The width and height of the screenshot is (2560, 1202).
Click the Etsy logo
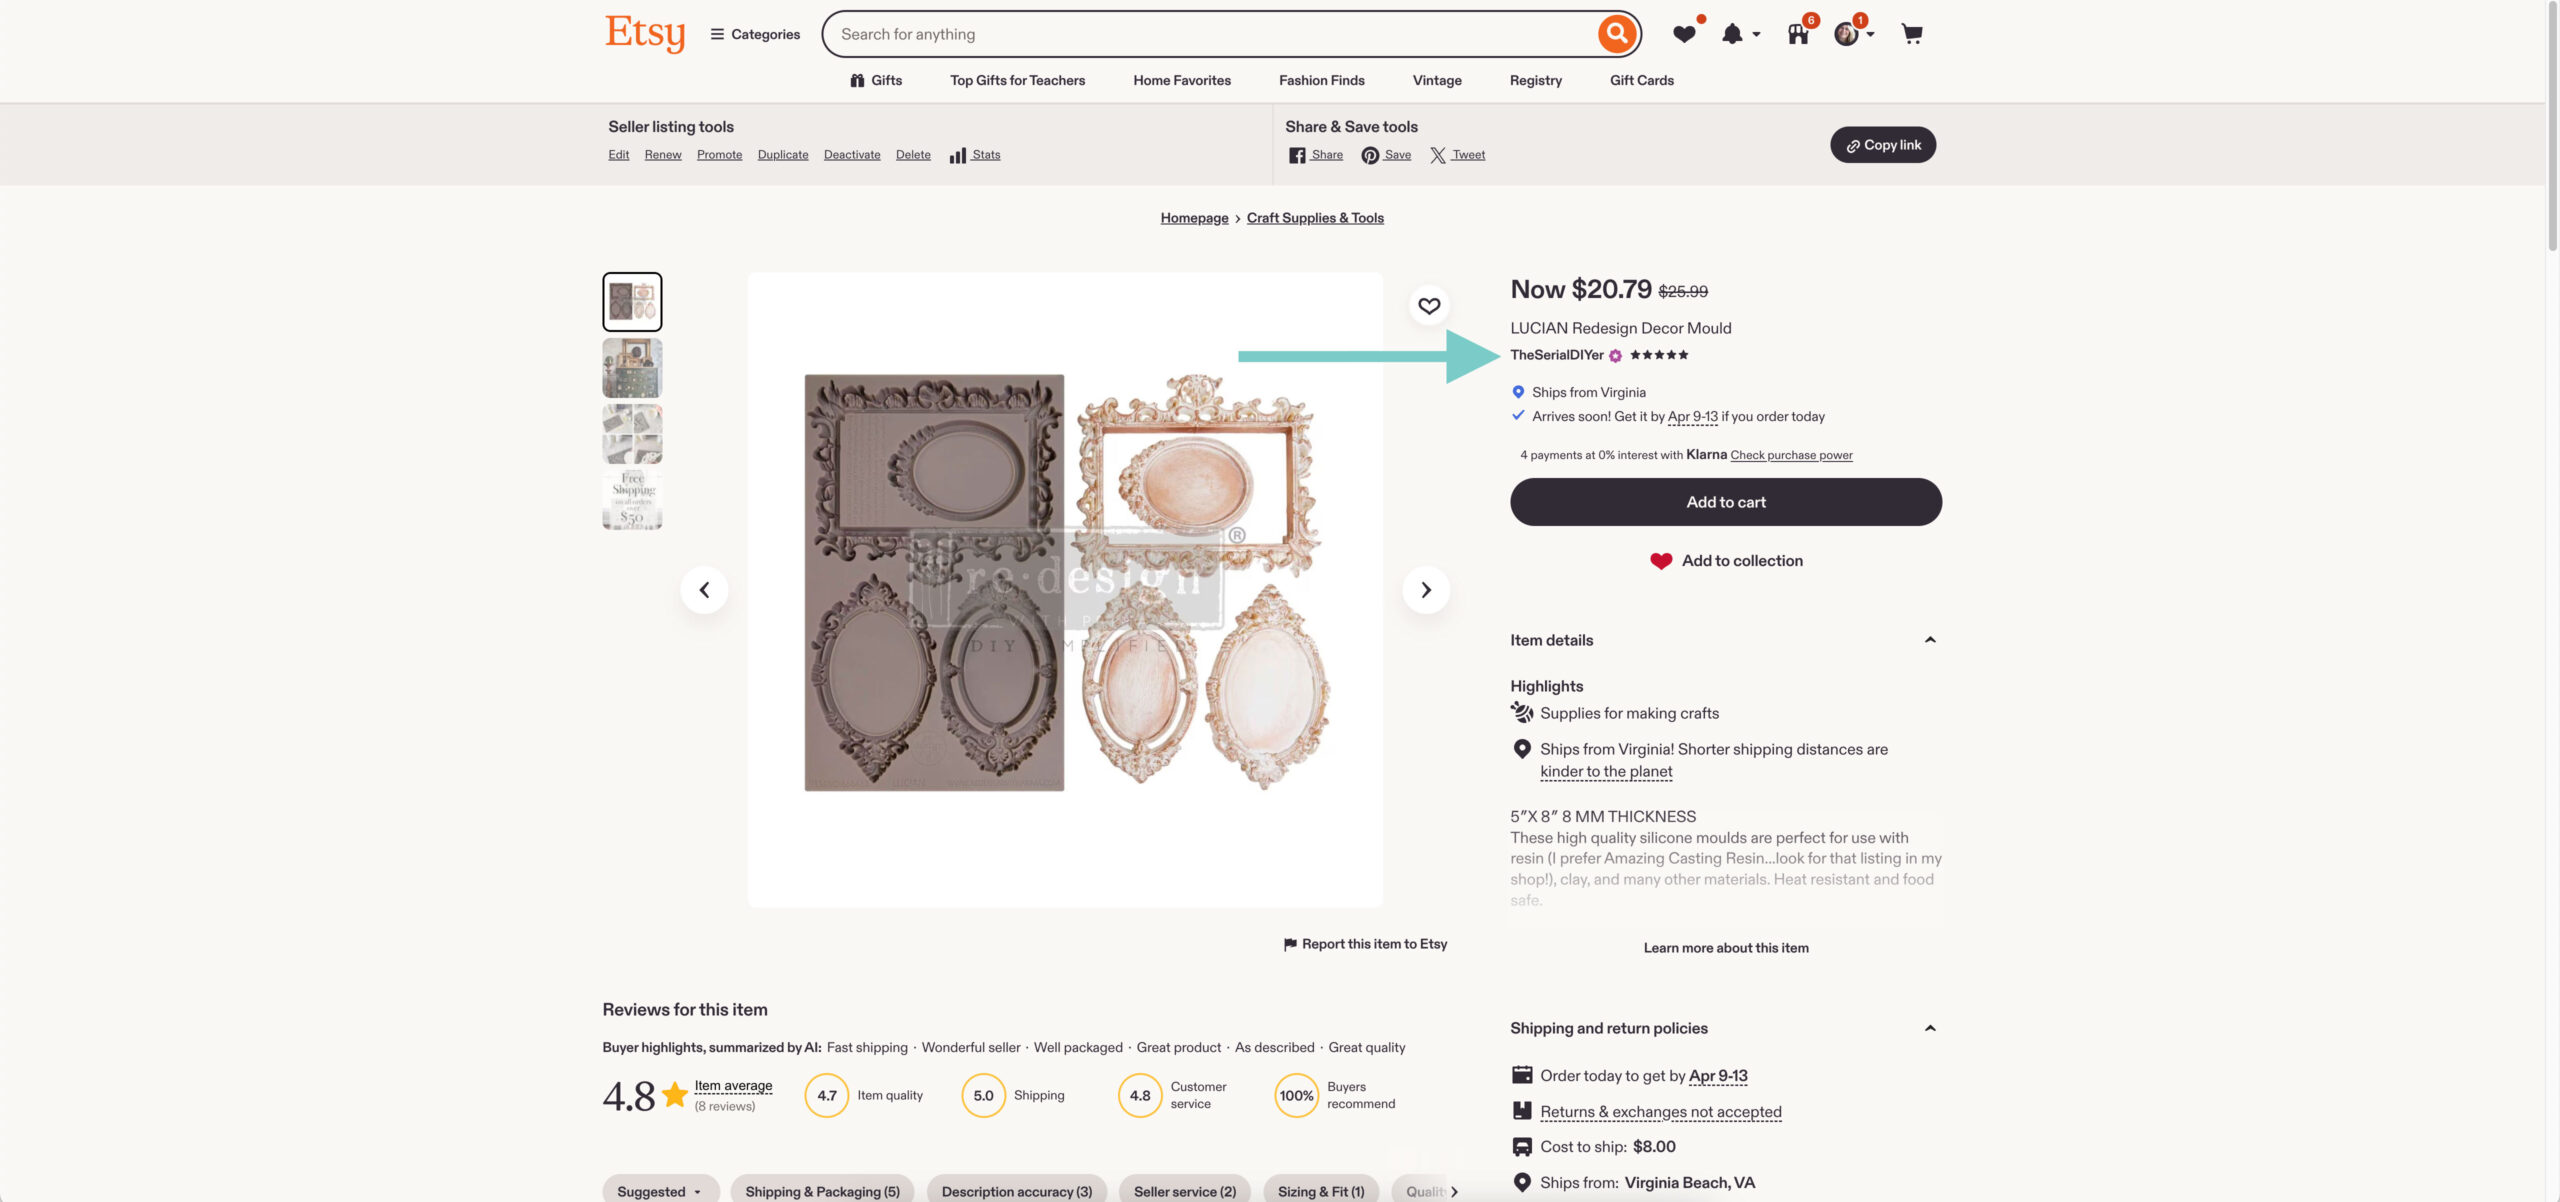(645, 33)
